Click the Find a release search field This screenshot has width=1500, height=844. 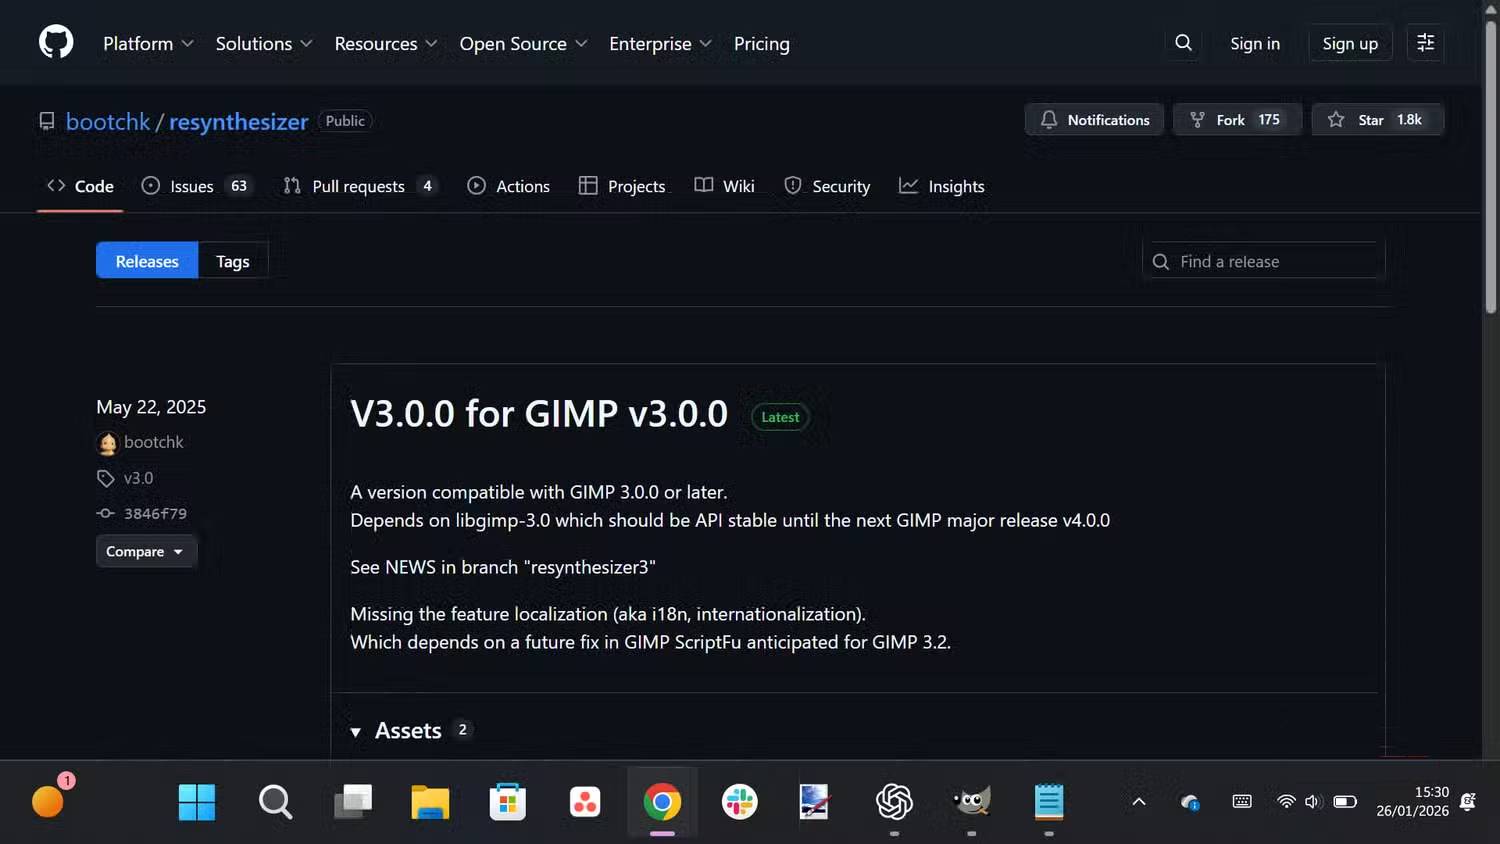1262,261
